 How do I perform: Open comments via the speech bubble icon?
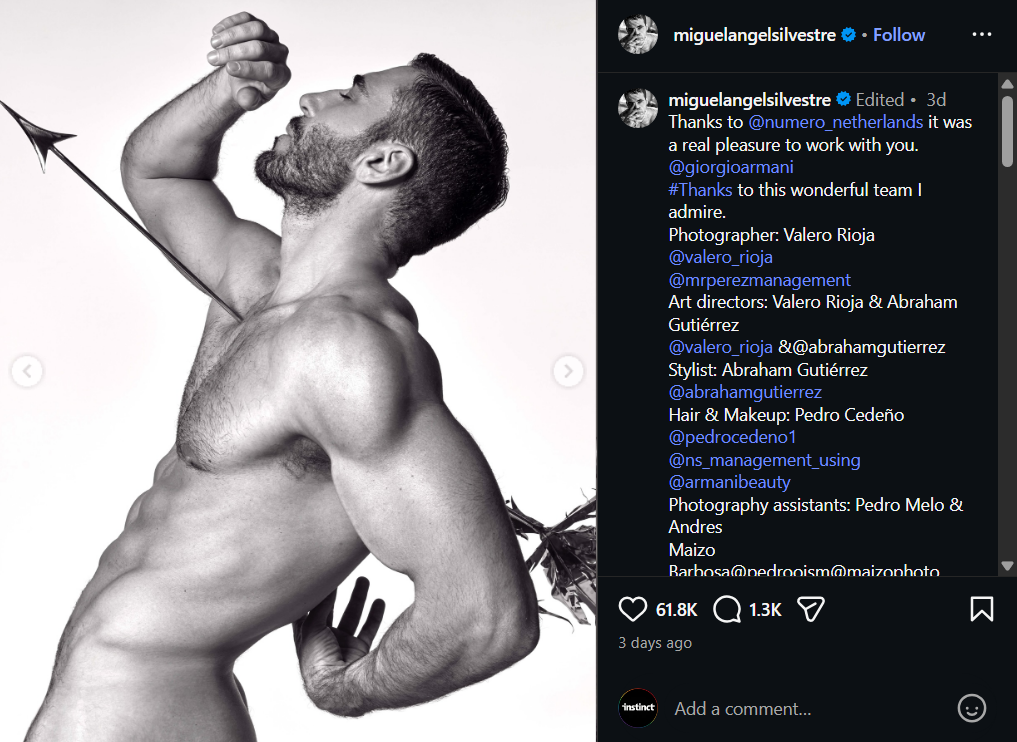pyautogui.click(x=728, y=609)
